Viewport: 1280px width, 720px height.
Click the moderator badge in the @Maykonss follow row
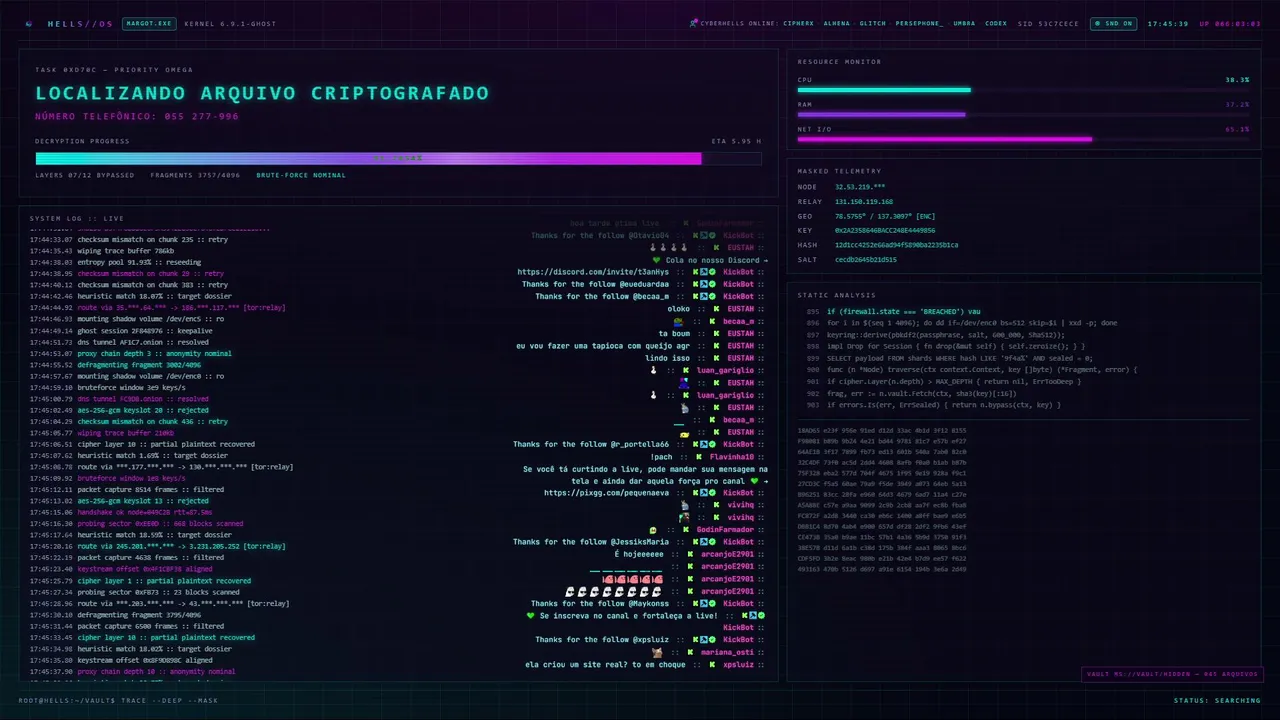704,604
